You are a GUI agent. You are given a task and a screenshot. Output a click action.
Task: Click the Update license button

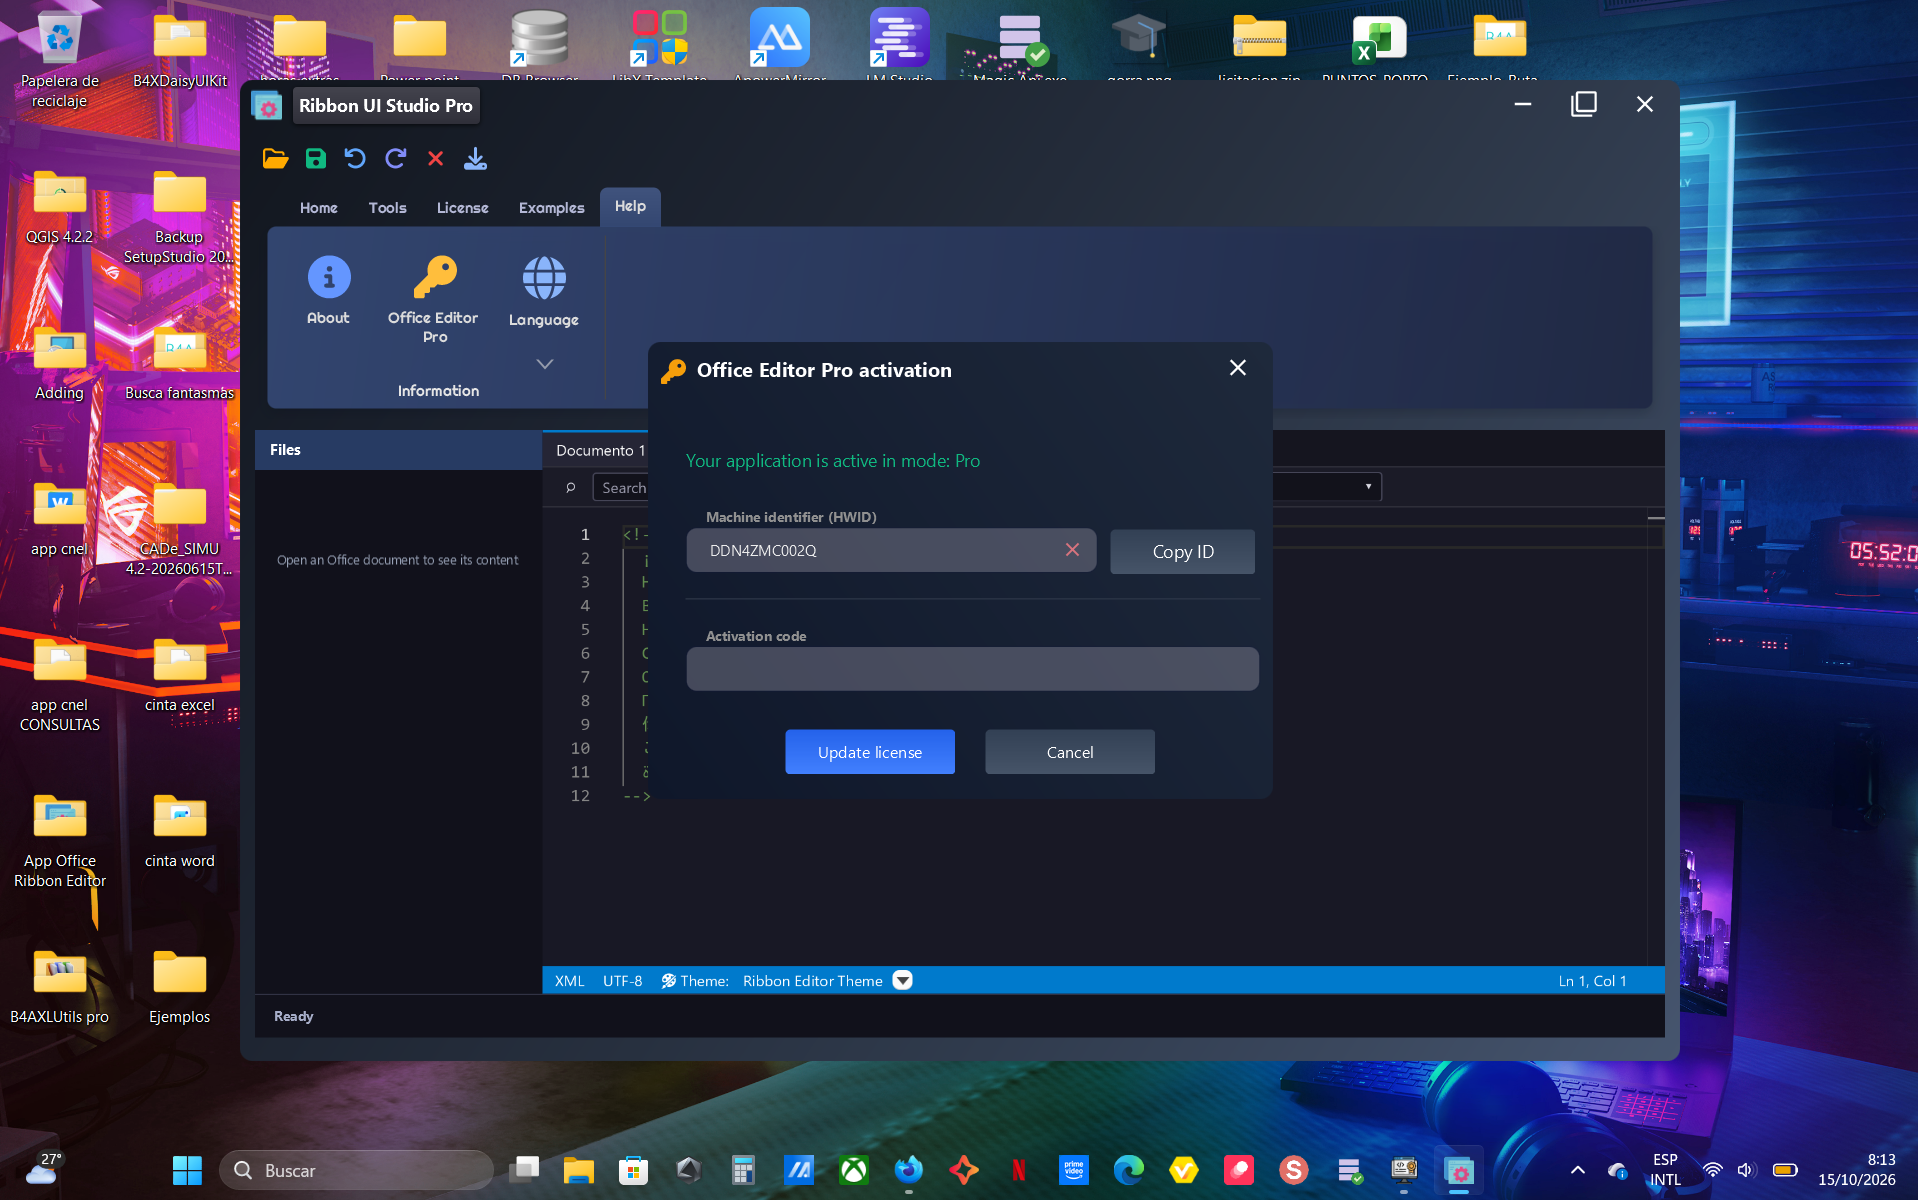(870, 752)
